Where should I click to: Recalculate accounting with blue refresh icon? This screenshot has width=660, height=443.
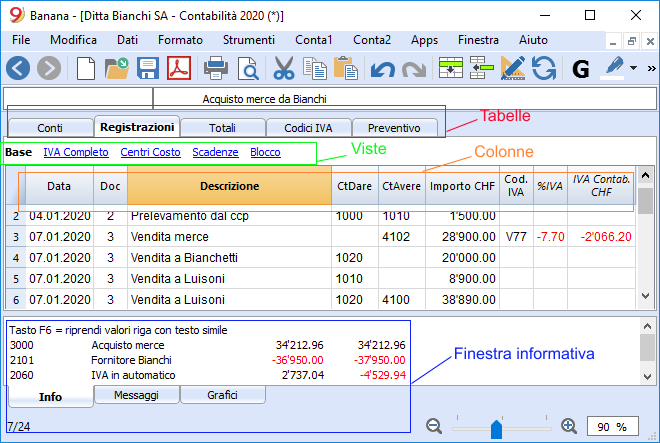544,68
